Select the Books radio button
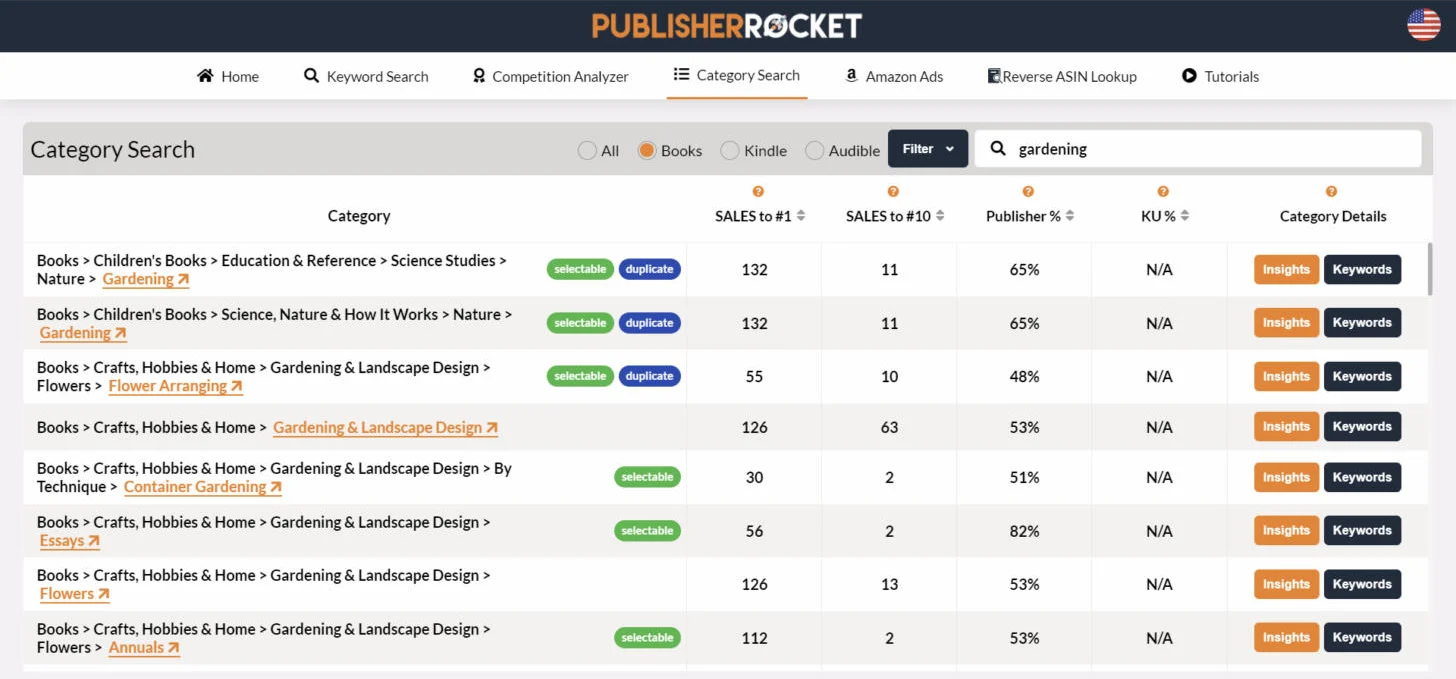This screenshot has height=679, width=1456. coord(647,150)
